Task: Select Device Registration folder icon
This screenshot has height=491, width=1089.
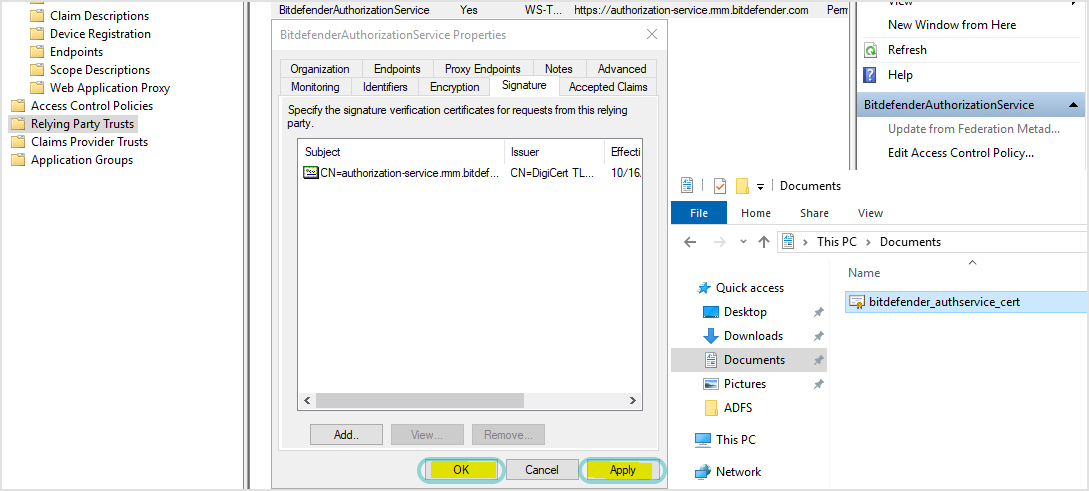Action: click(38, 33)
